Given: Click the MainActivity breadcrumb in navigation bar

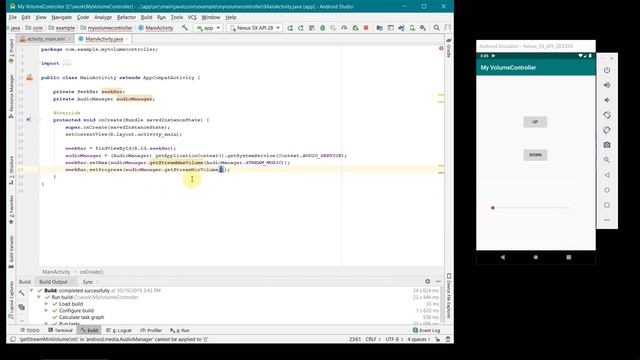Looking at the screenshot, I should point(156,28).
